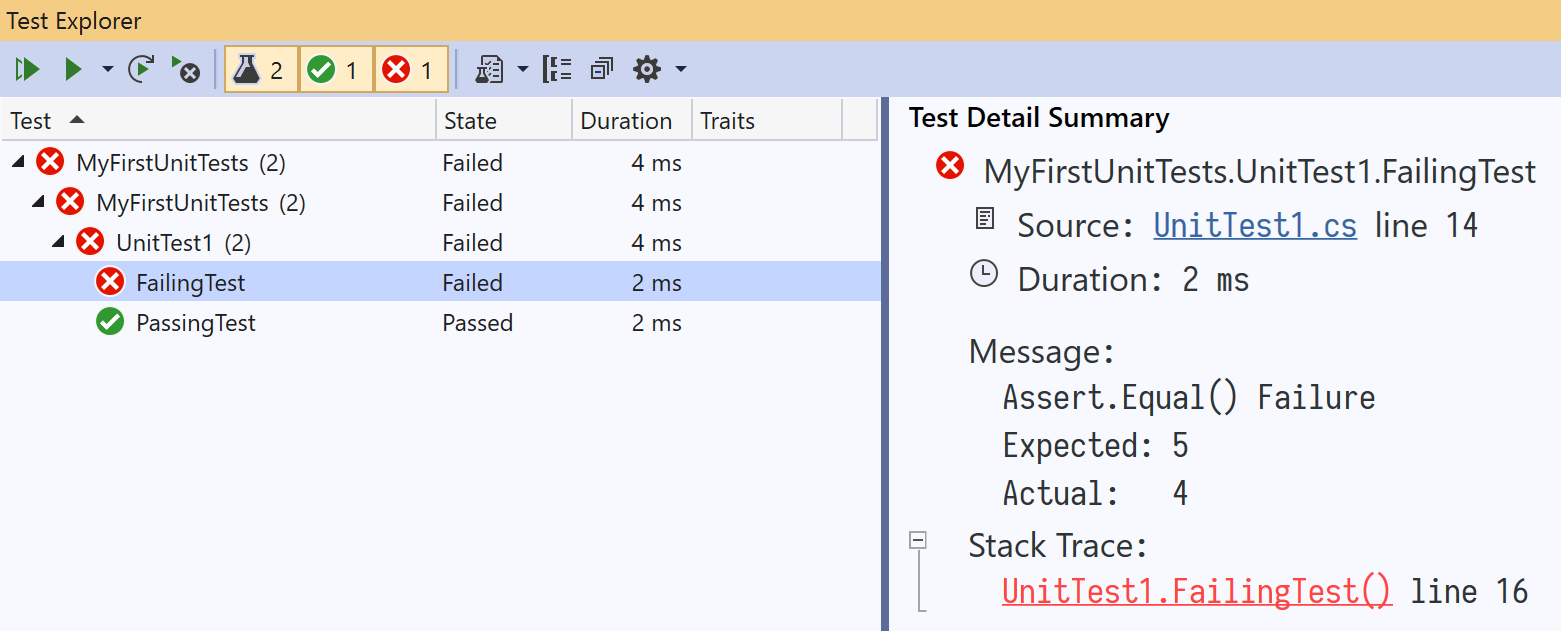Image resolution: width=1561 pixels, height=631 pixels.
Task: Collapse the nested MyFirstUnitTests namespace node
Action: (x=39, y=202)
